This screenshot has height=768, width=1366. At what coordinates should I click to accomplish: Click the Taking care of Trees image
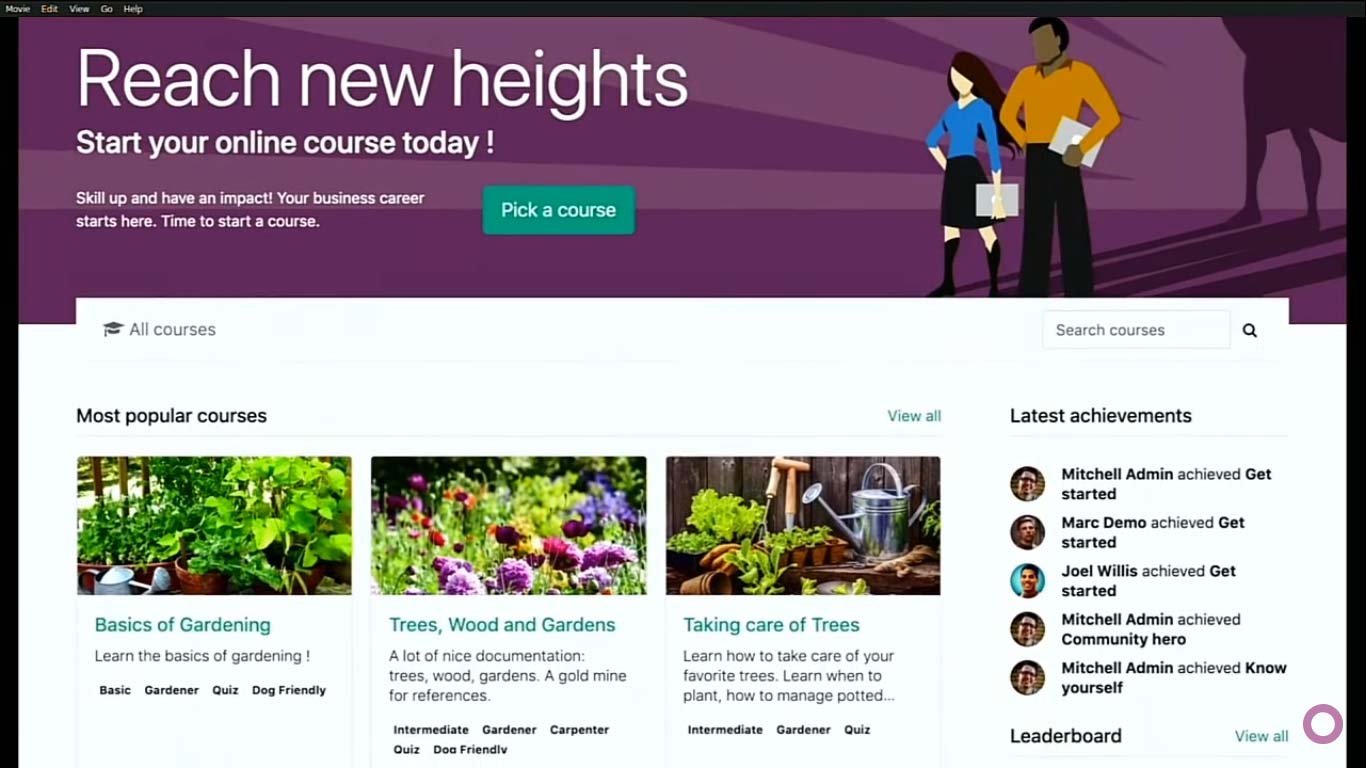pyautogui.click(x=803, y=526)
